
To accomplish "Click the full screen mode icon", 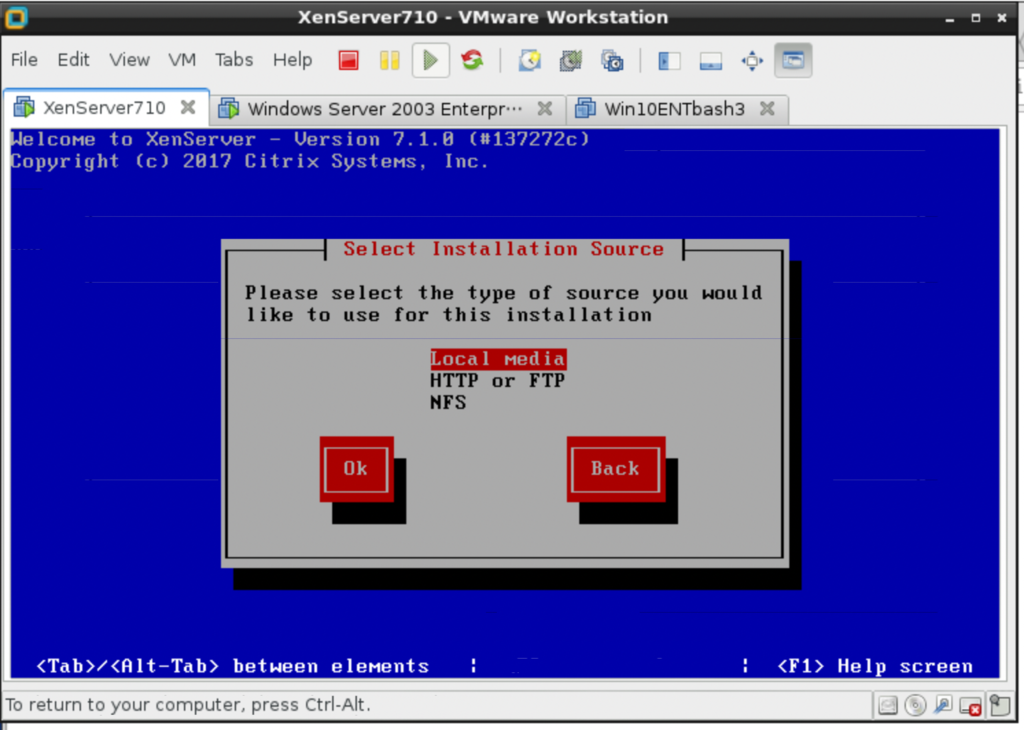I will tap(752, 61).
